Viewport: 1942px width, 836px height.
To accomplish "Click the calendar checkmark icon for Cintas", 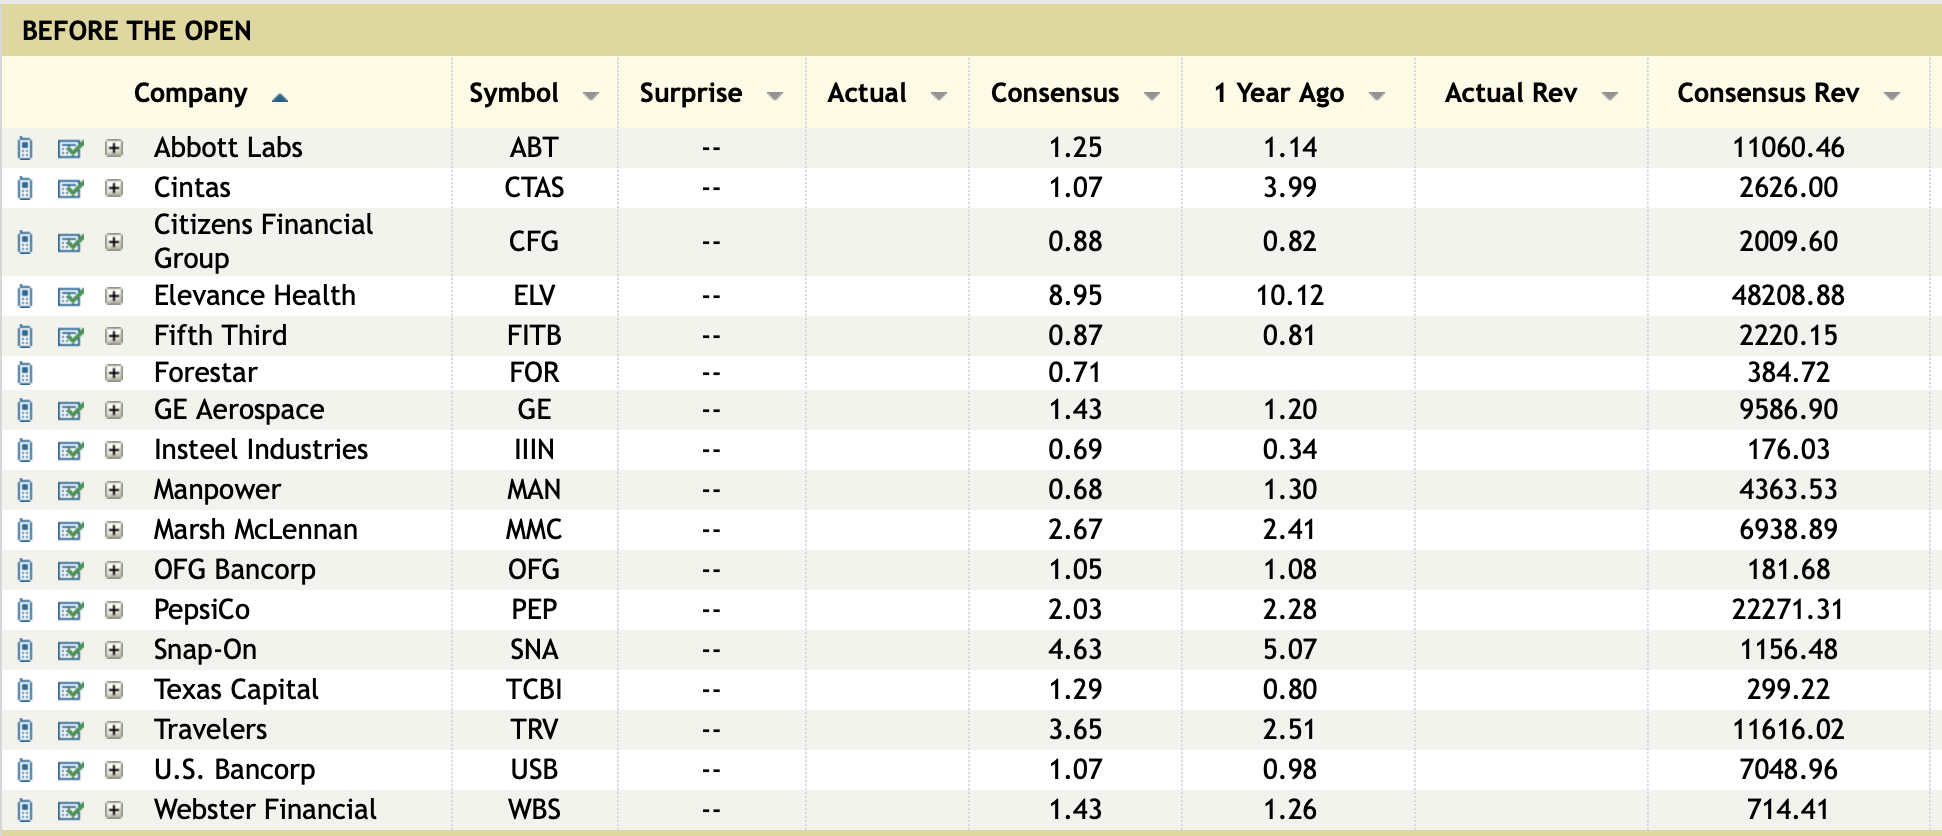I will (x=70, y=188).
